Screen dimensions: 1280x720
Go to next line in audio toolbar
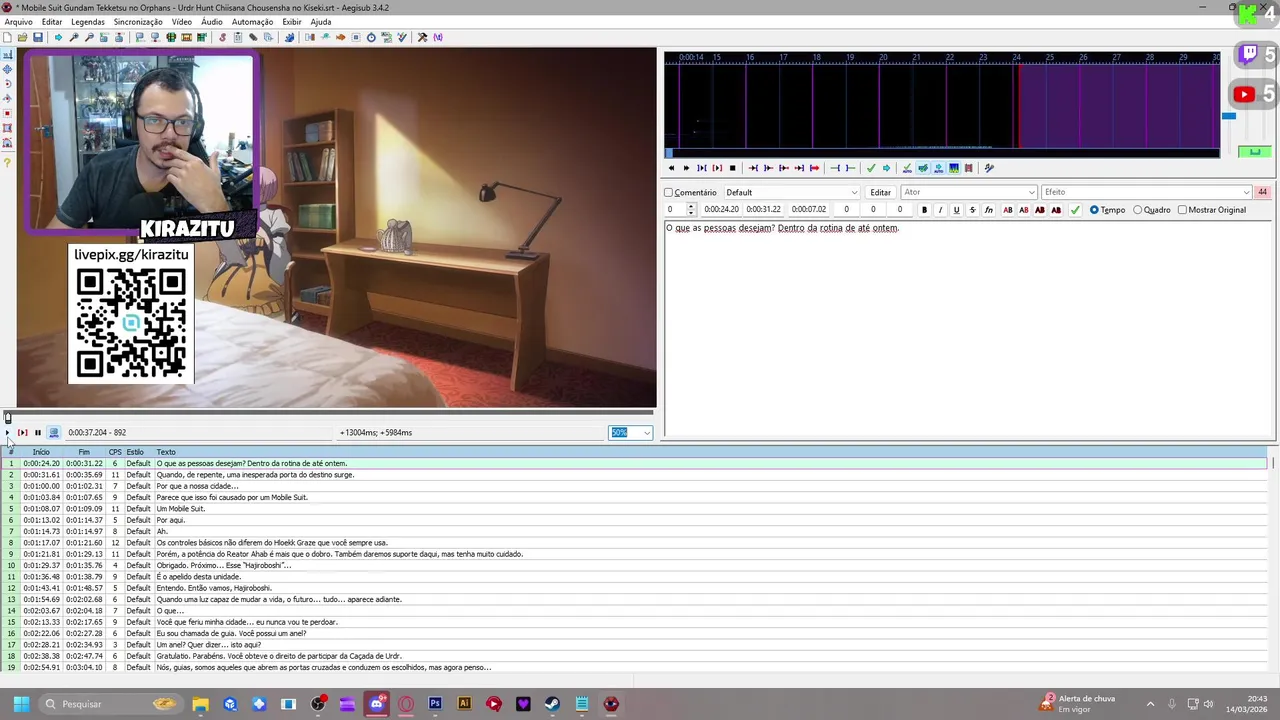point(686,168)
